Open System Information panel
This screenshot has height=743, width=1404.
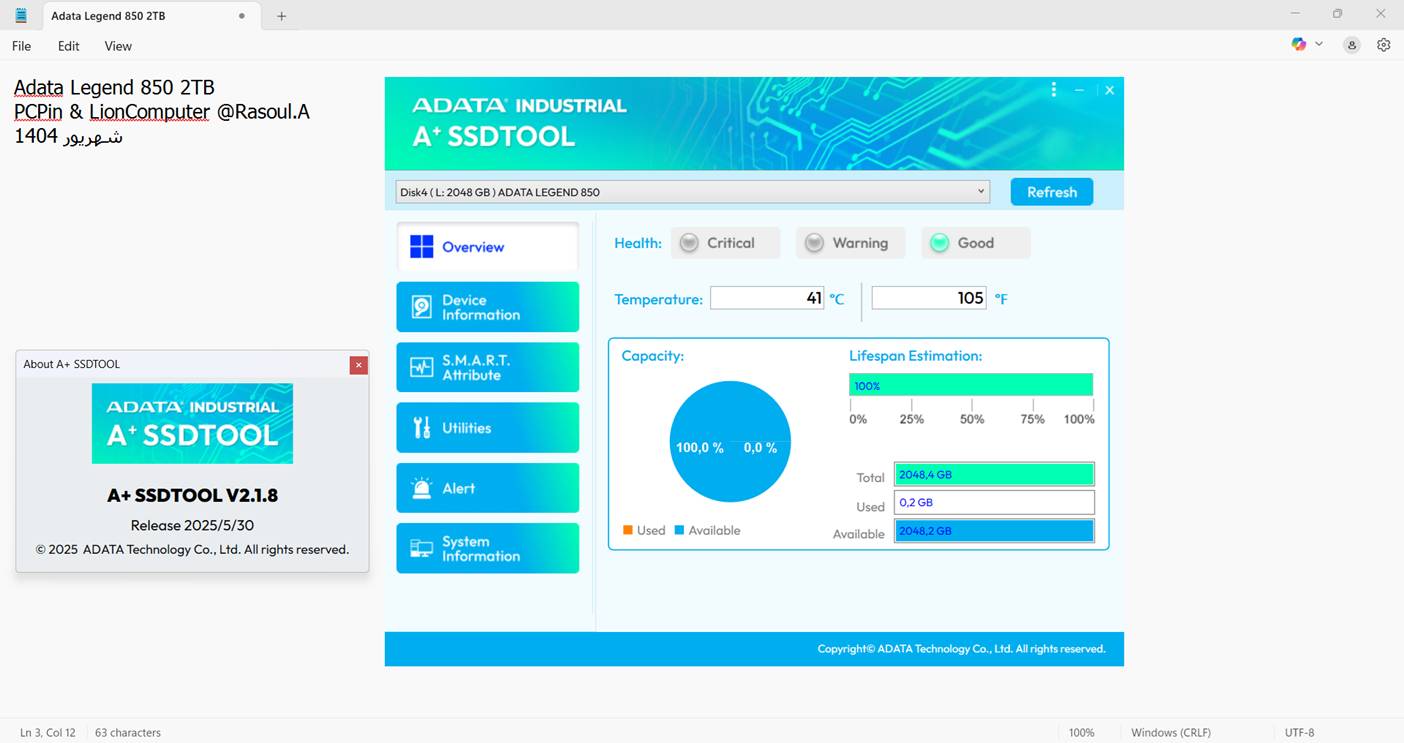(x=487, y=548)
